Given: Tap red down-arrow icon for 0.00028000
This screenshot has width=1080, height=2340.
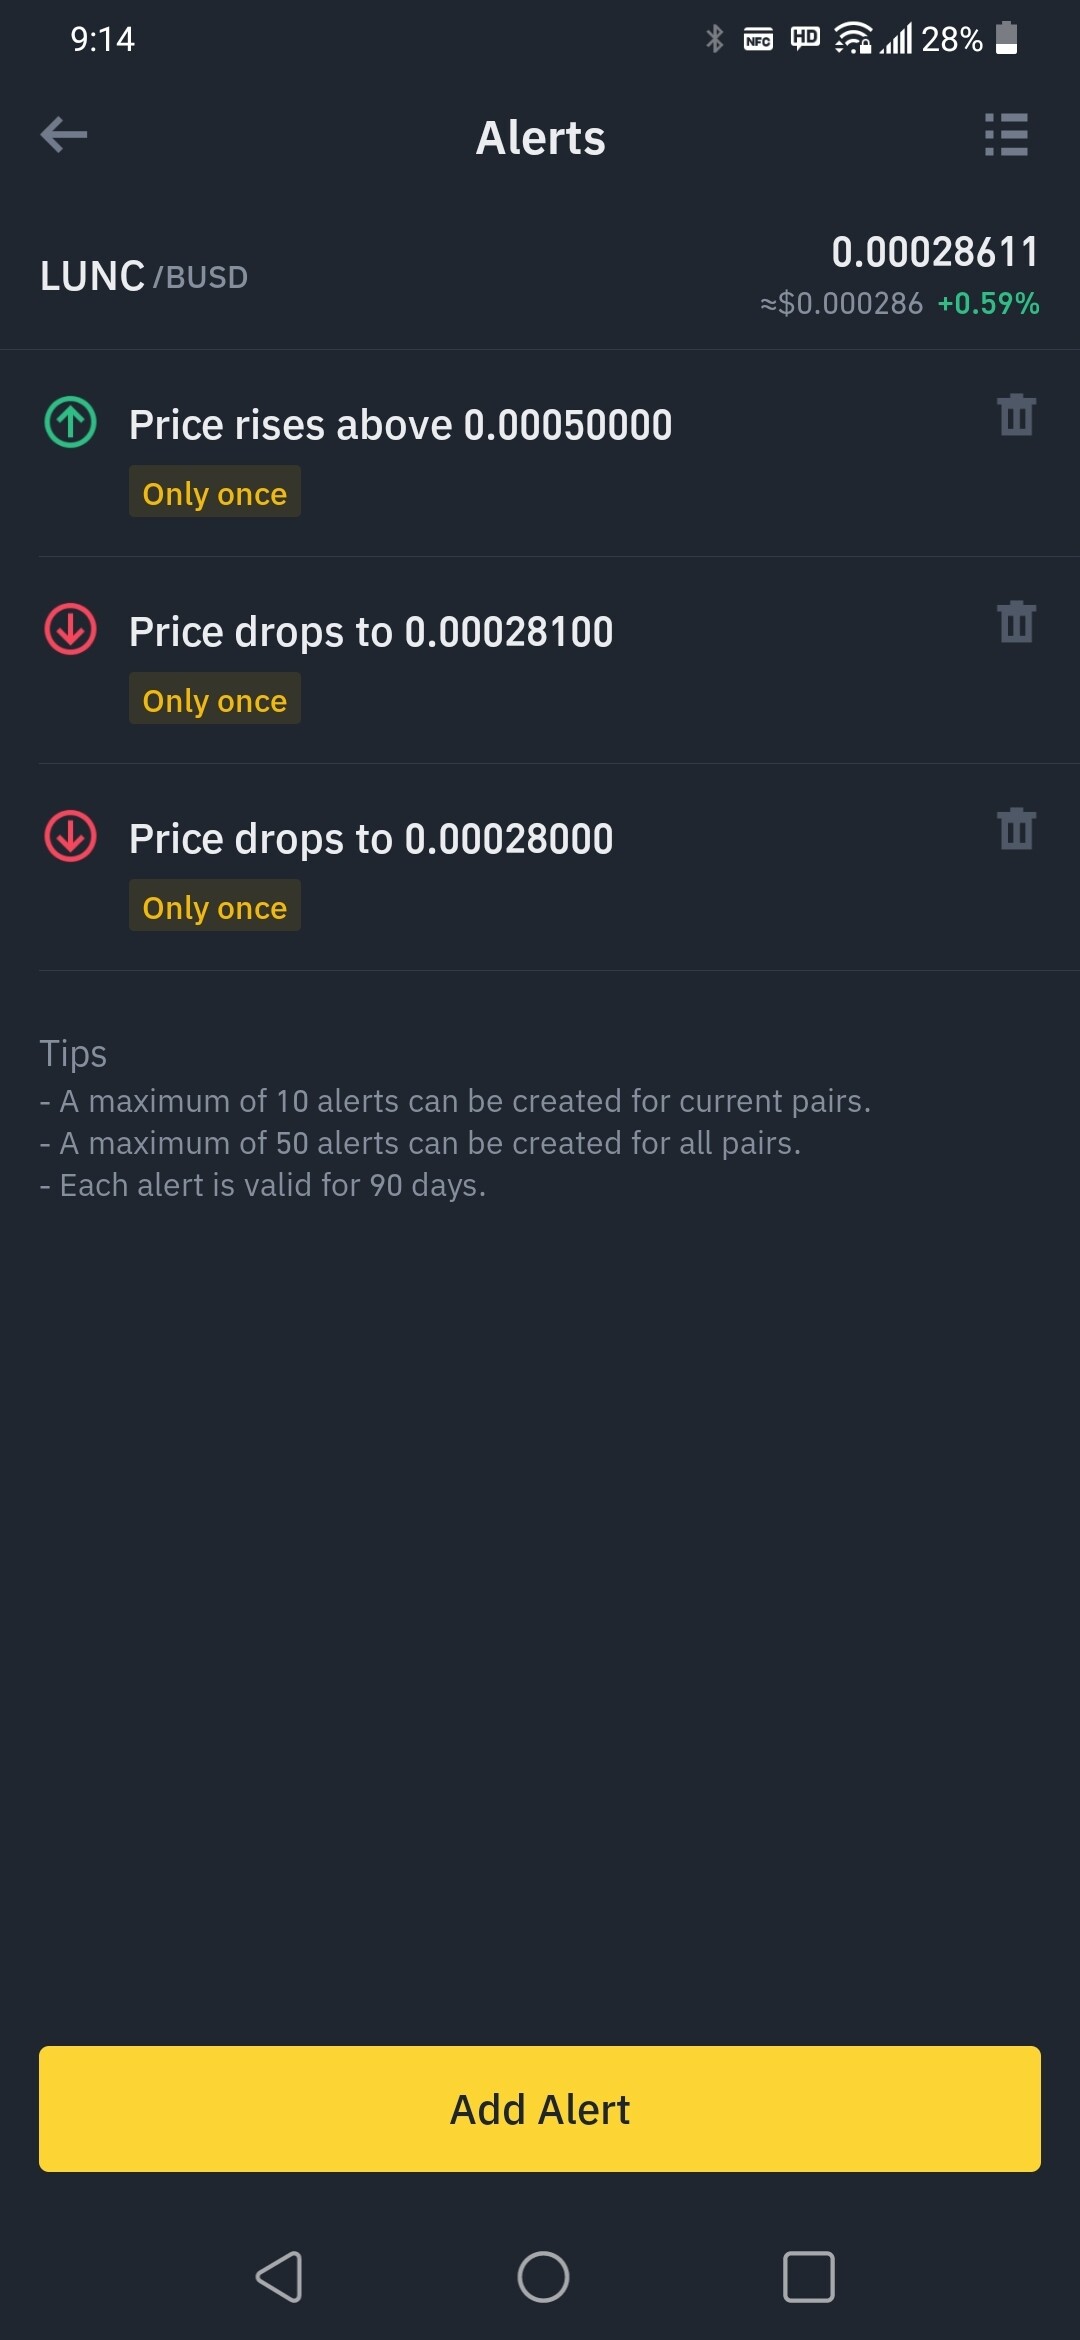Looking at the screenshot, I should tap(70, 836).
